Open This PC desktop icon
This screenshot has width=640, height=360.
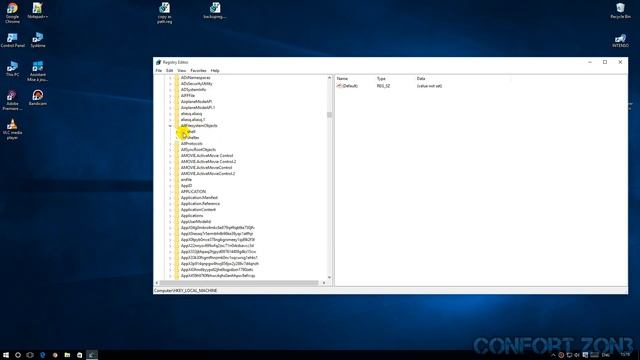pos(12,69)
